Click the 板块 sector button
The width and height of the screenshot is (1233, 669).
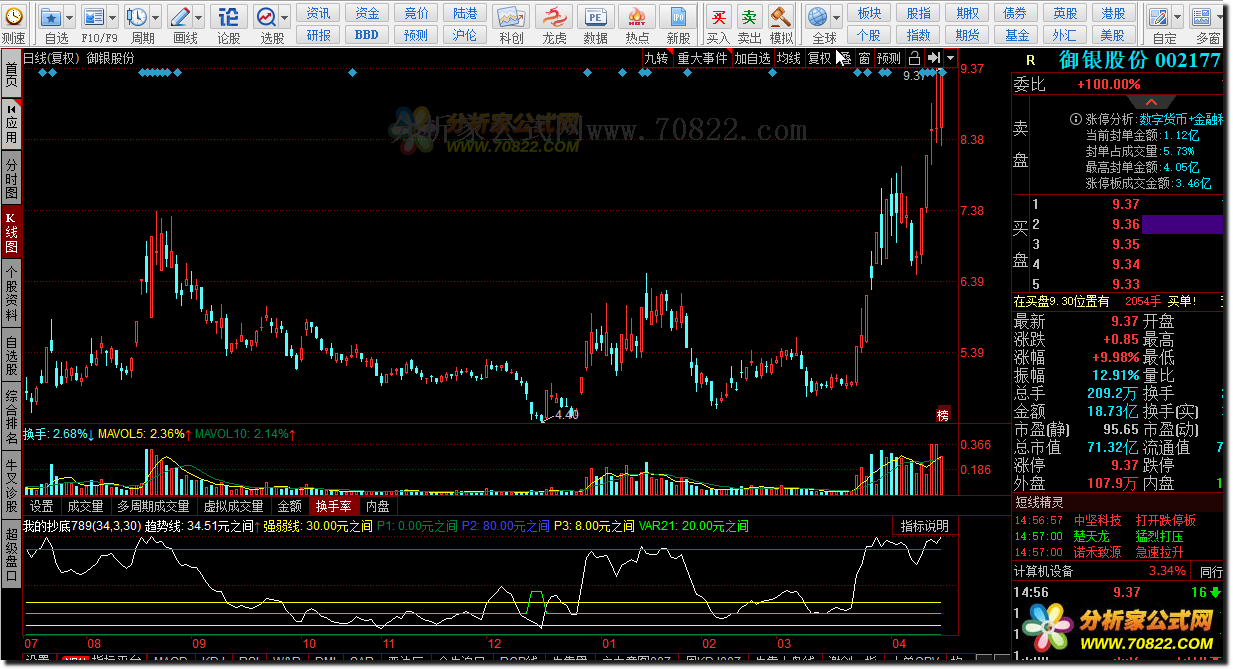(870, 13)
